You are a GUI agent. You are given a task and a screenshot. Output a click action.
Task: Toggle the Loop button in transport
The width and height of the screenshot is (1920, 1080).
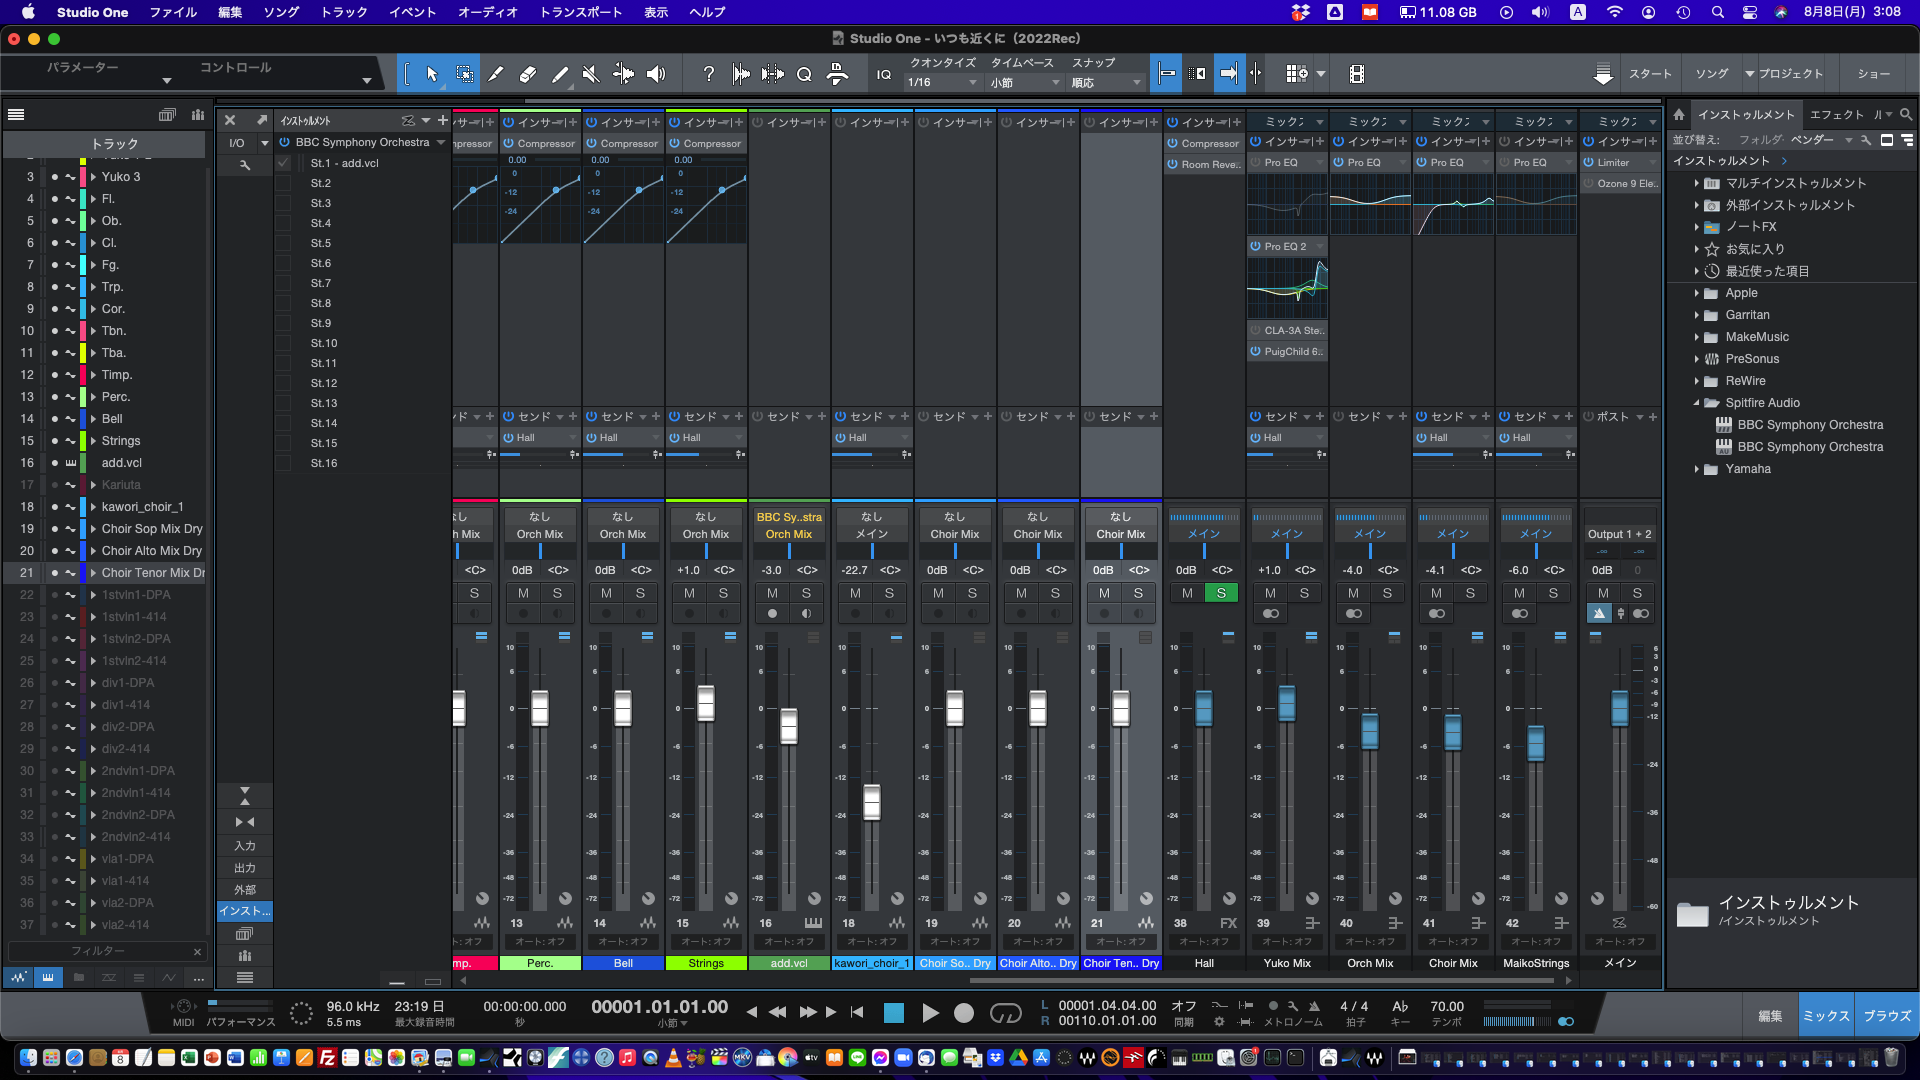(x=1005, y=1013)
